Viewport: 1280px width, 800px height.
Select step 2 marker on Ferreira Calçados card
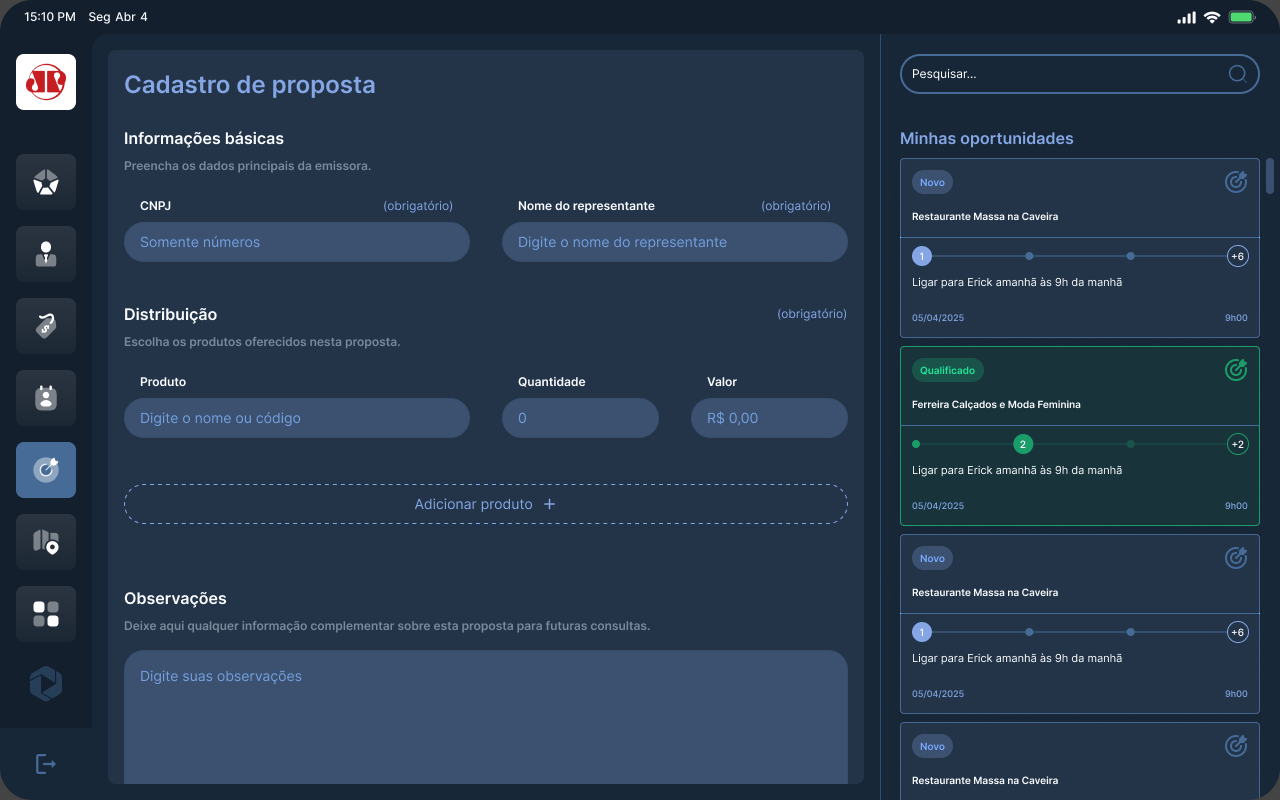point(1023,444)
